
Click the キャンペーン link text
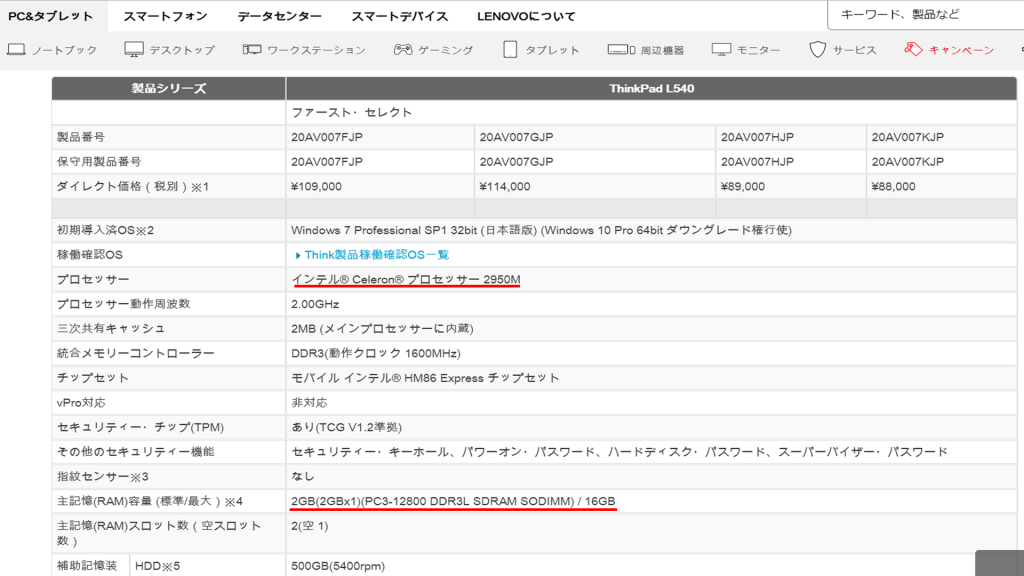pos(961,50)
